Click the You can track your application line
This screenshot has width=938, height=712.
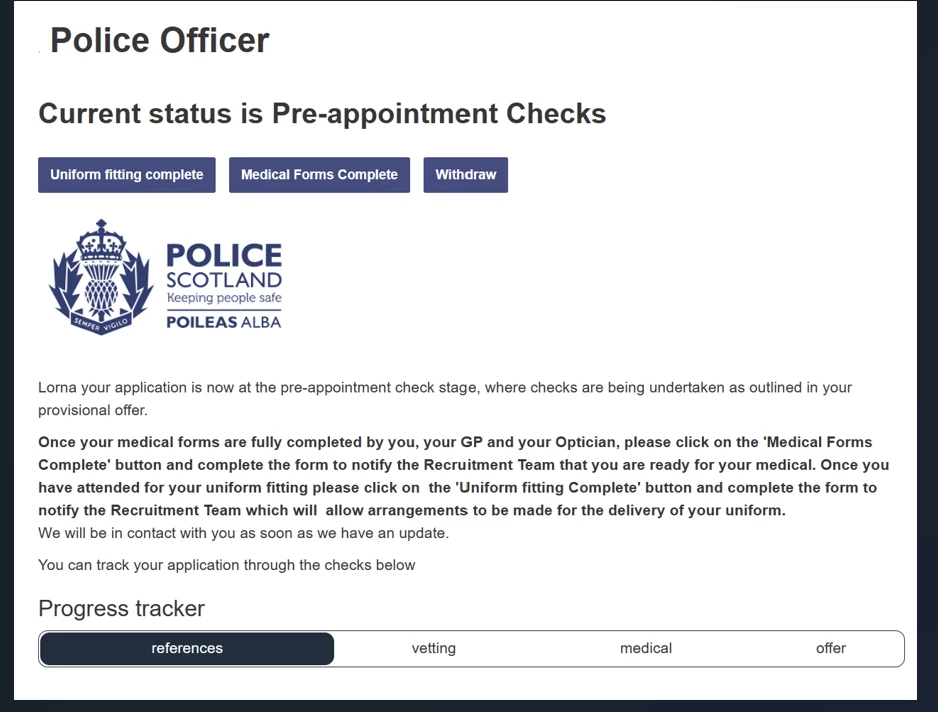(x=226, y=565)
